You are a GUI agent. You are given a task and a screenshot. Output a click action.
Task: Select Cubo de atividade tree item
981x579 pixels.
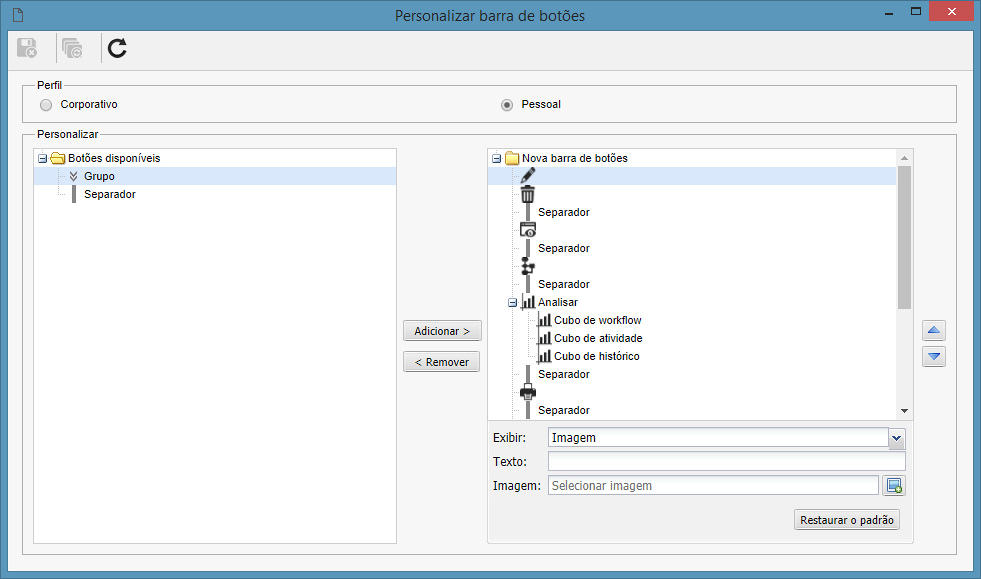pyautogui.click(x=598, y=338)
